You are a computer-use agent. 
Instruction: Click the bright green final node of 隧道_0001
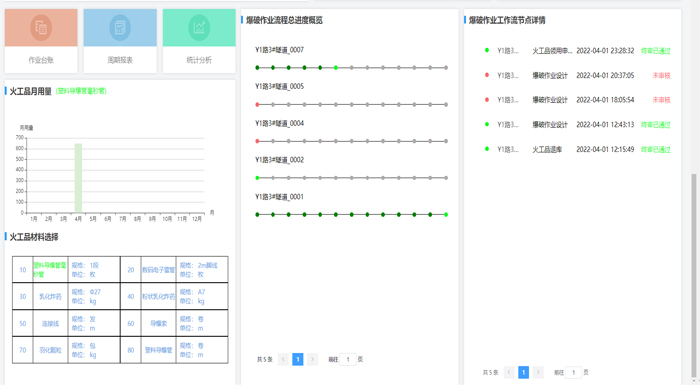(x=446, y=215)
